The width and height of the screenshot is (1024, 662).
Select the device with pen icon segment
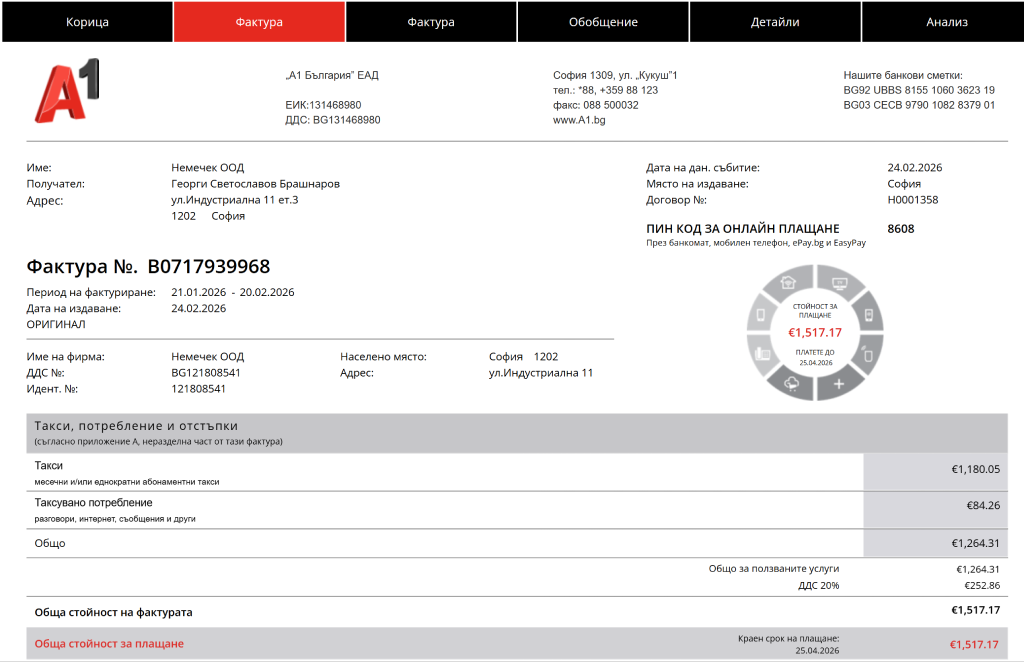pyautogui.click(x=868, y=355)
